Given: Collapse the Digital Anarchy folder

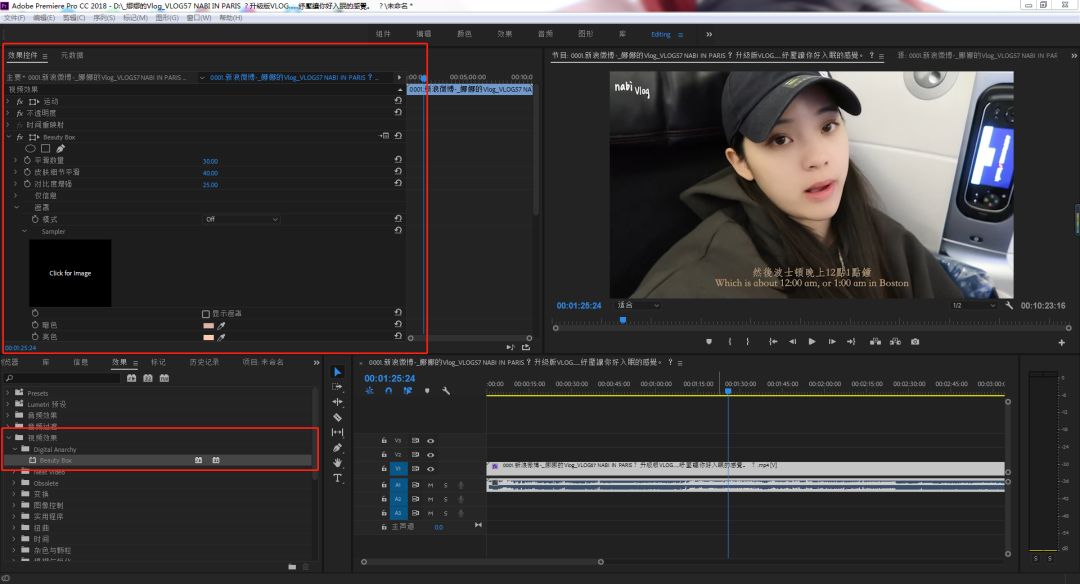Looking at the screenshot, I should tap(15, 449).
